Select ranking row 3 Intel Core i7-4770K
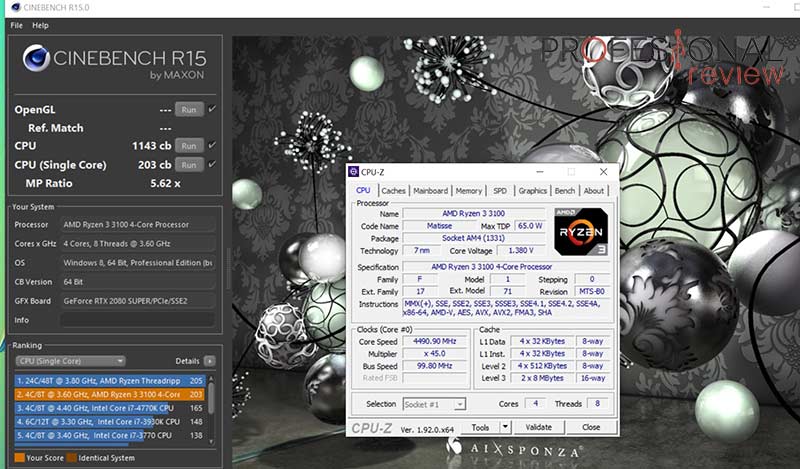The width and height of the screenshot is (800, 469). (110, 408)
